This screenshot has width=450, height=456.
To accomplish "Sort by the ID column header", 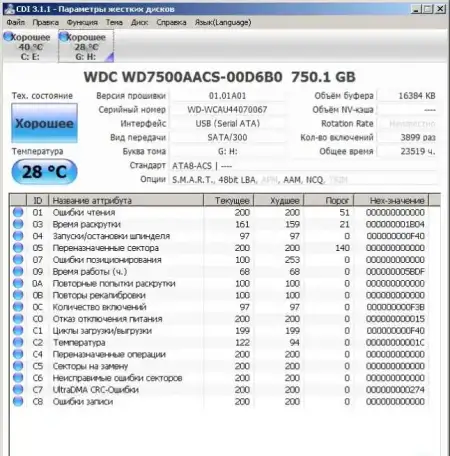I will 37,200.
